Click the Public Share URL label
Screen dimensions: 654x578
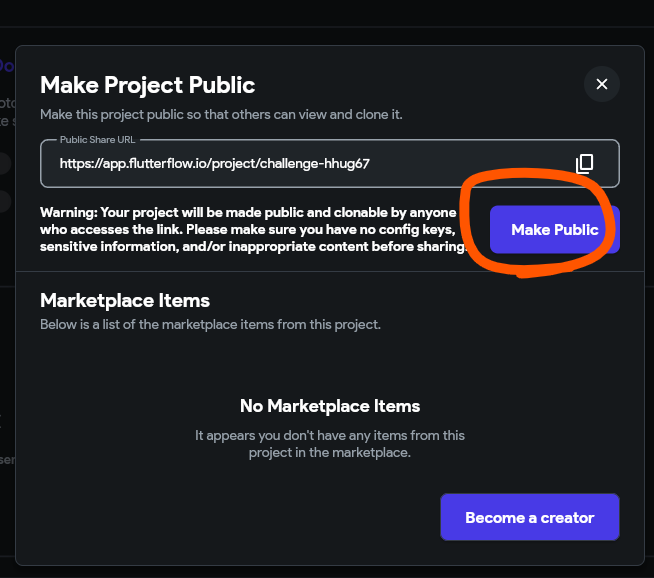[97, 140]
